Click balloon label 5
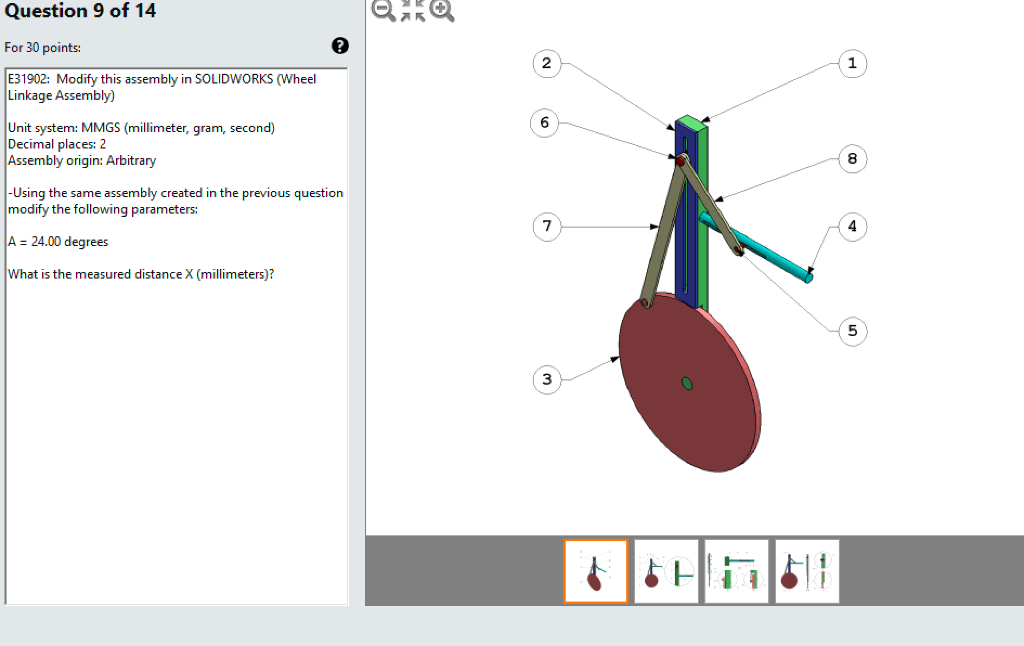Screen dimensions: 1024x646 pos(851,331)
